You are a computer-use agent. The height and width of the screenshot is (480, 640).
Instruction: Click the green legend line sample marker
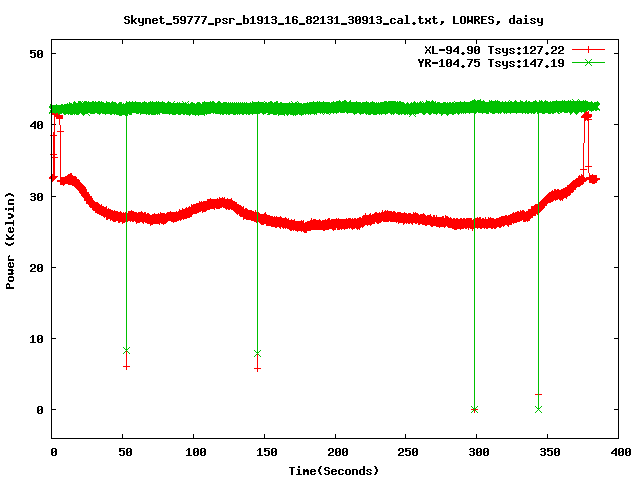(x=588, y=62)
